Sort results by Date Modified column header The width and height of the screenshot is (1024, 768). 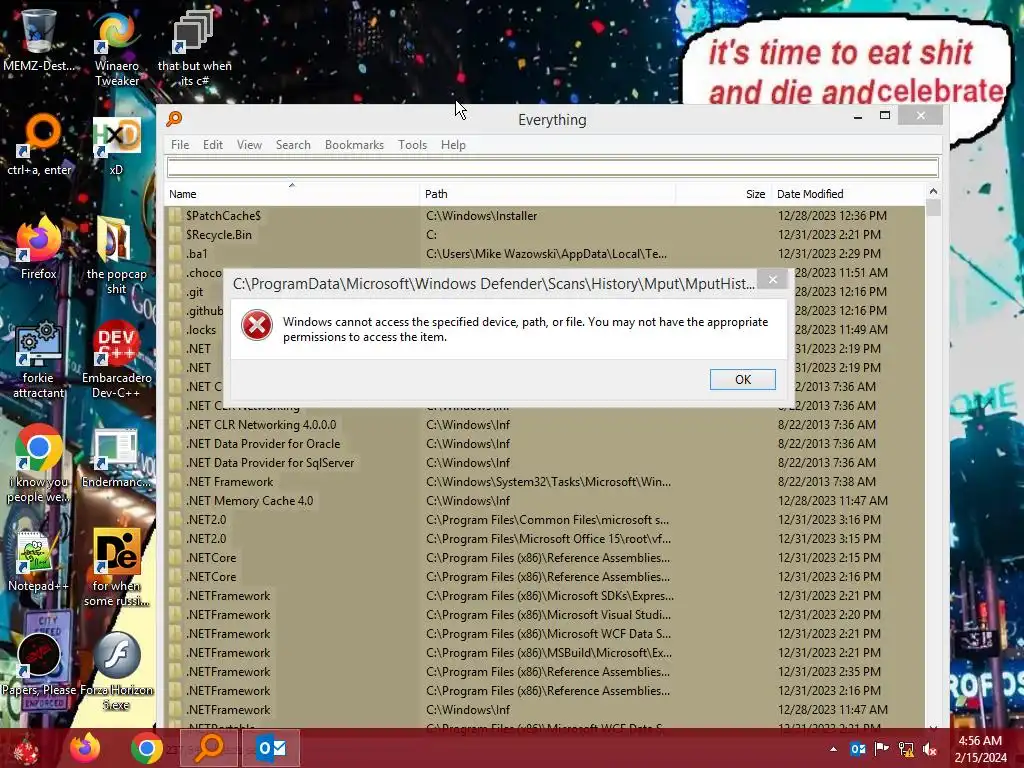tap(847, 194)
